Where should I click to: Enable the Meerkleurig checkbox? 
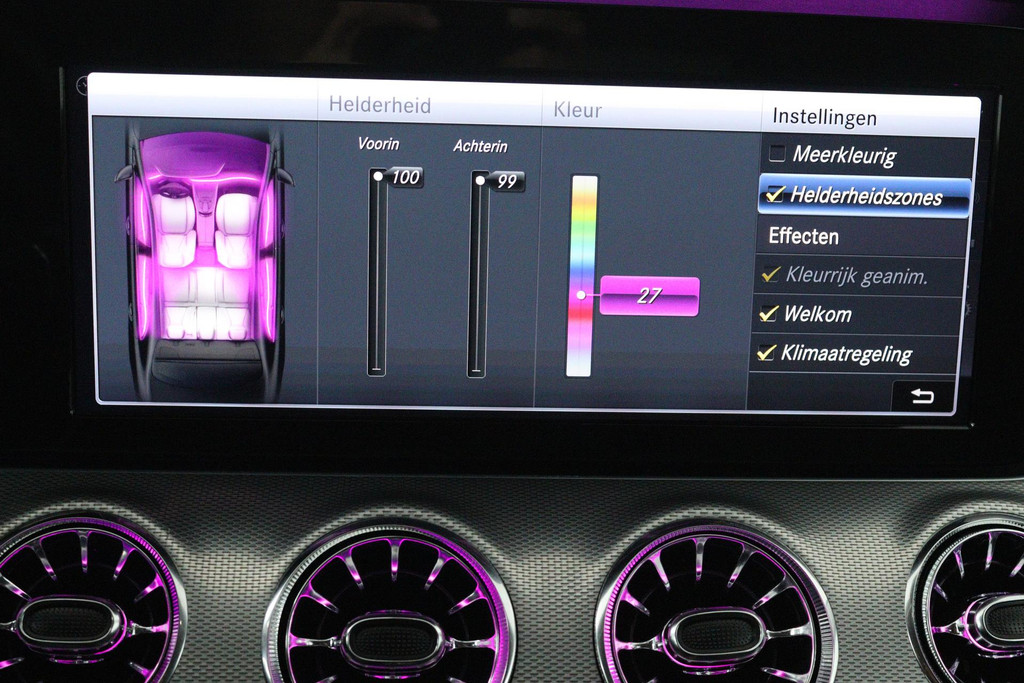[x=777, y=153]
